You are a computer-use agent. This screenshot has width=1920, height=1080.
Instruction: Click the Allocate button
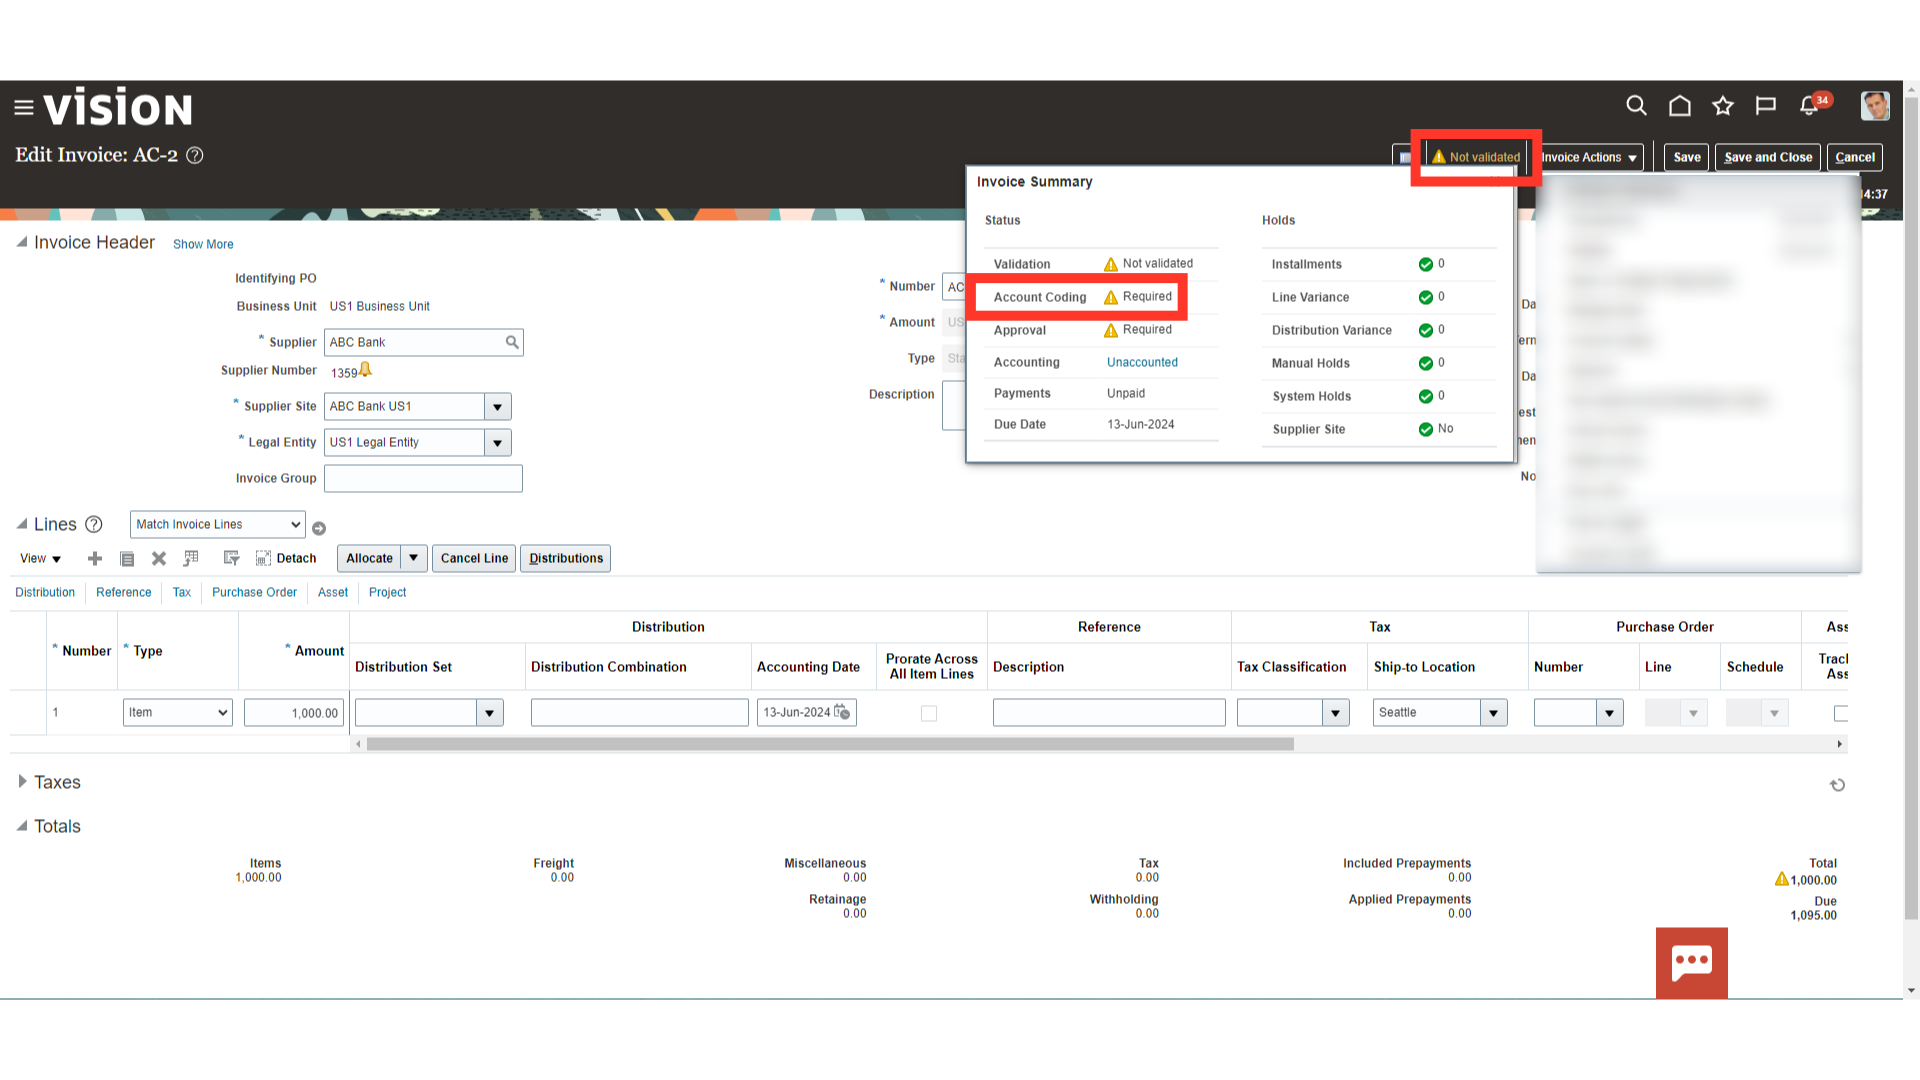pos(369,558)
